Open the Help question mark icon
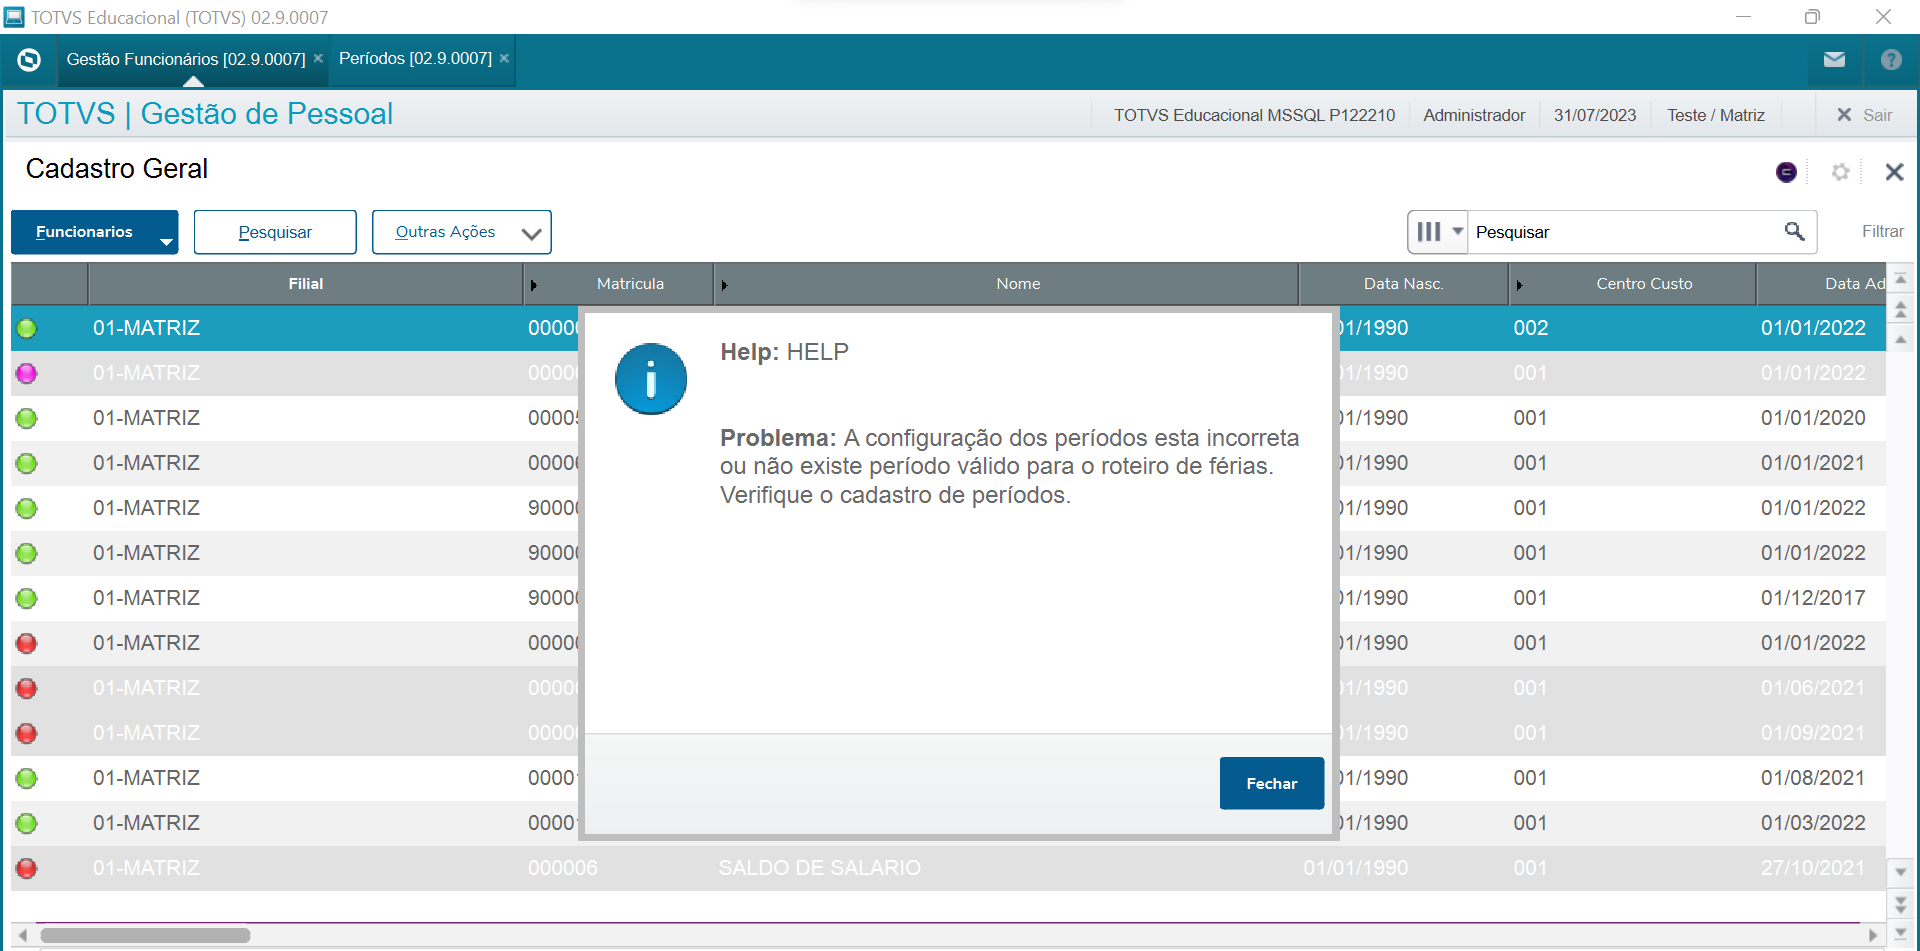The image size is (1920, 951). click(x=1890, y=60)
